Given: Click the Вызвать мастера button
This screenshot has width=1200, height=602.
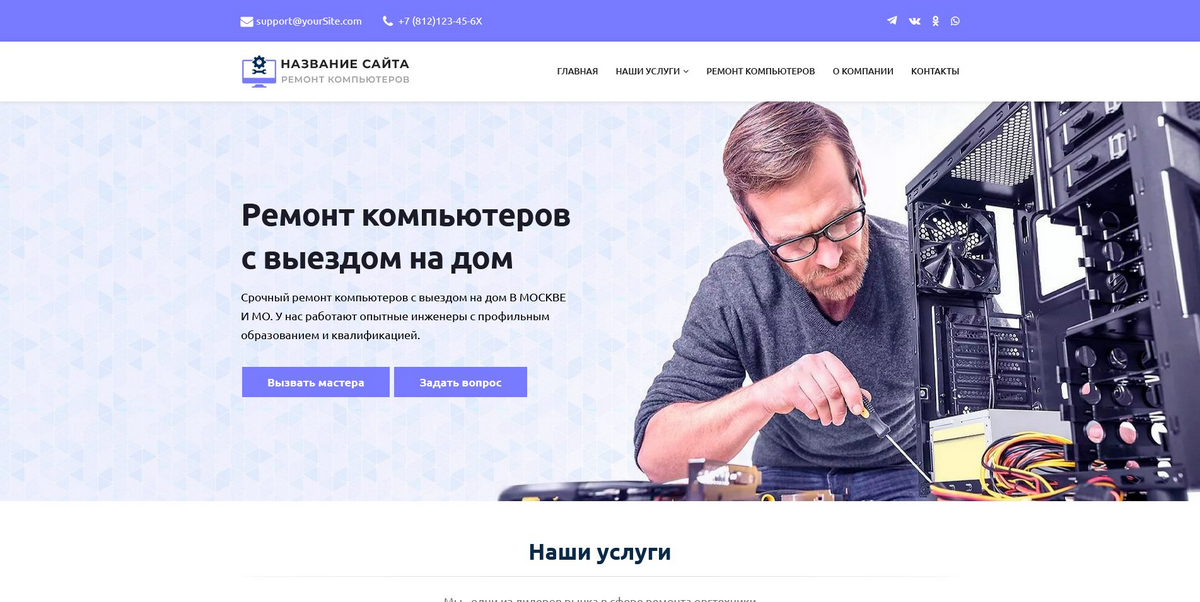Looking at the screenshot, I should pyautogui.click(x=316, y=382).
